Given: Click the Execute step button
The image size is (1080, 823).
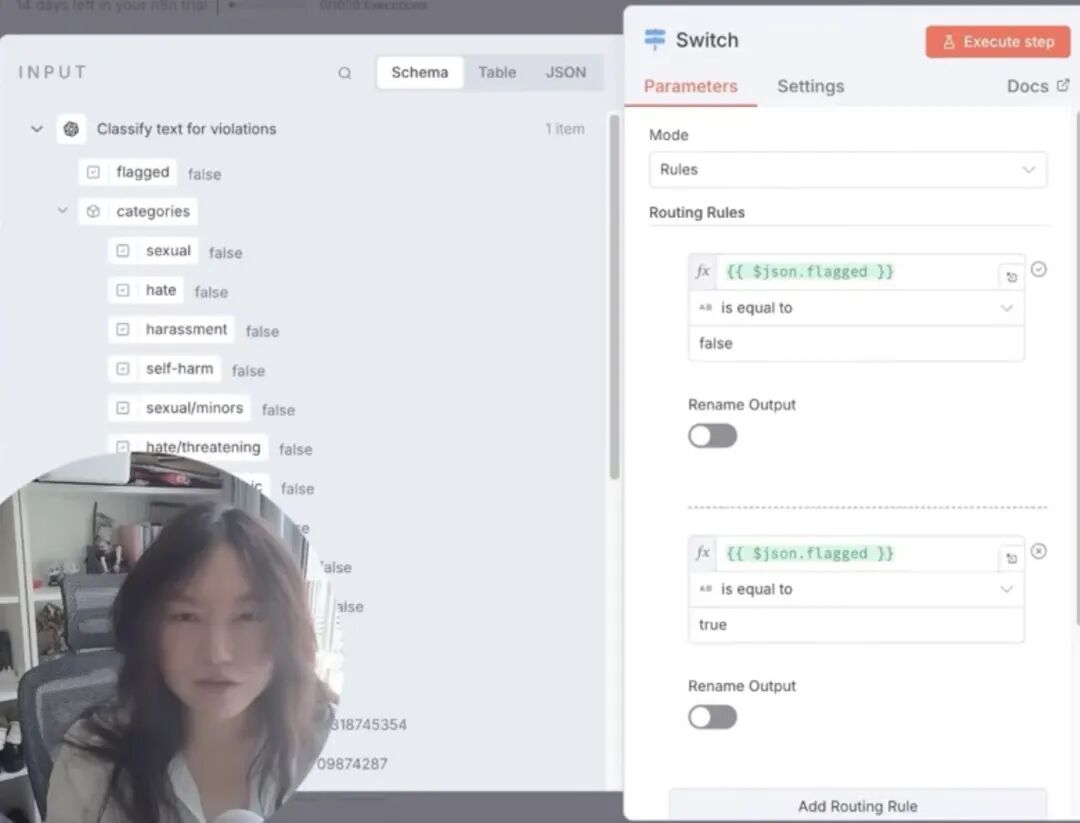Looking at the screenshot, I should pos(998,41).
